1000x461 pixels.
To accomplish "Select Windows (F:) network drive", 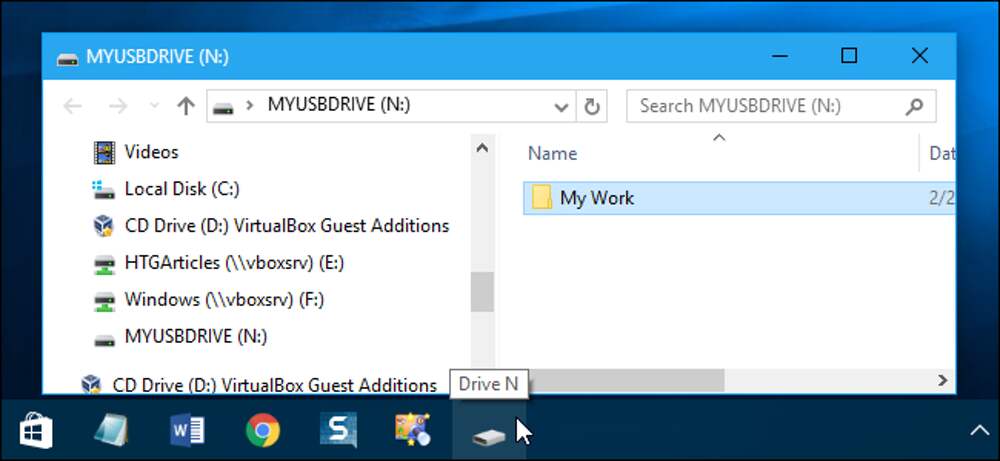I will coord(223,300).
